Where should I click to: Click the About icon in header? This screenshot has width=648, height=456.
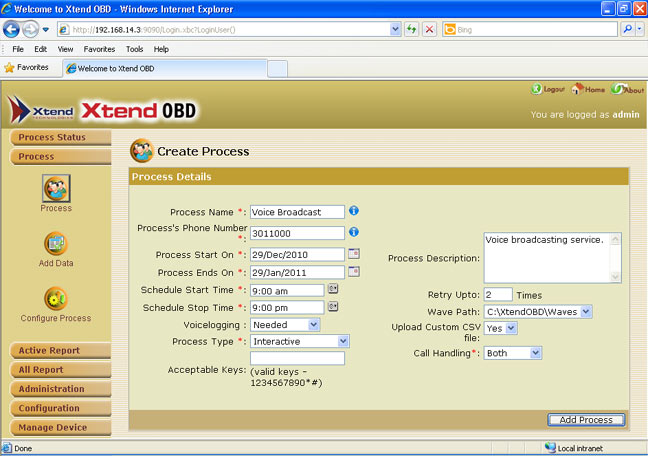[x=617, y=88]
